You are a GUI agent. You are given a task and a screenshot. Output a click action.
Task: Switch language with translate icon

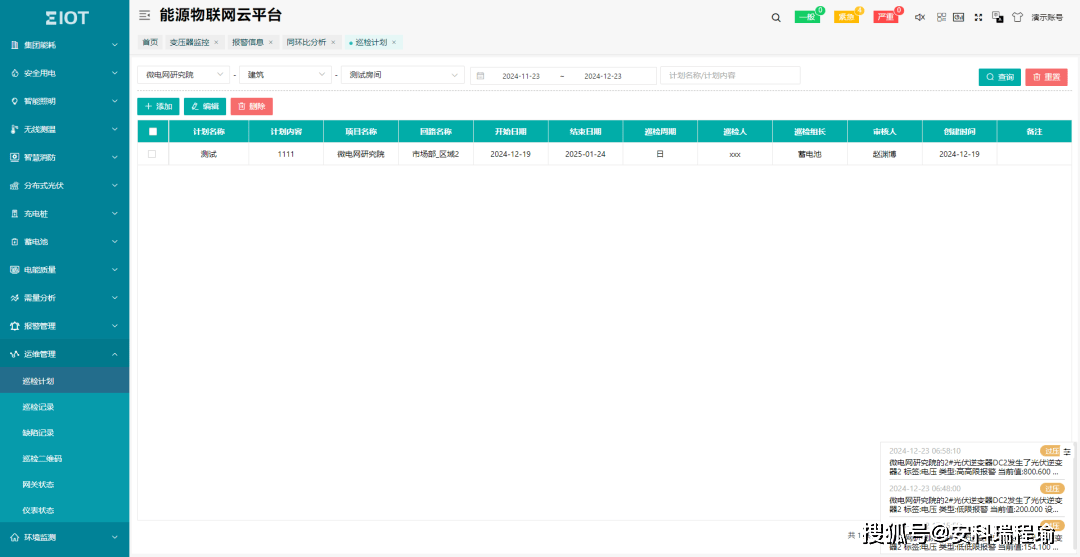pos(997,17)
